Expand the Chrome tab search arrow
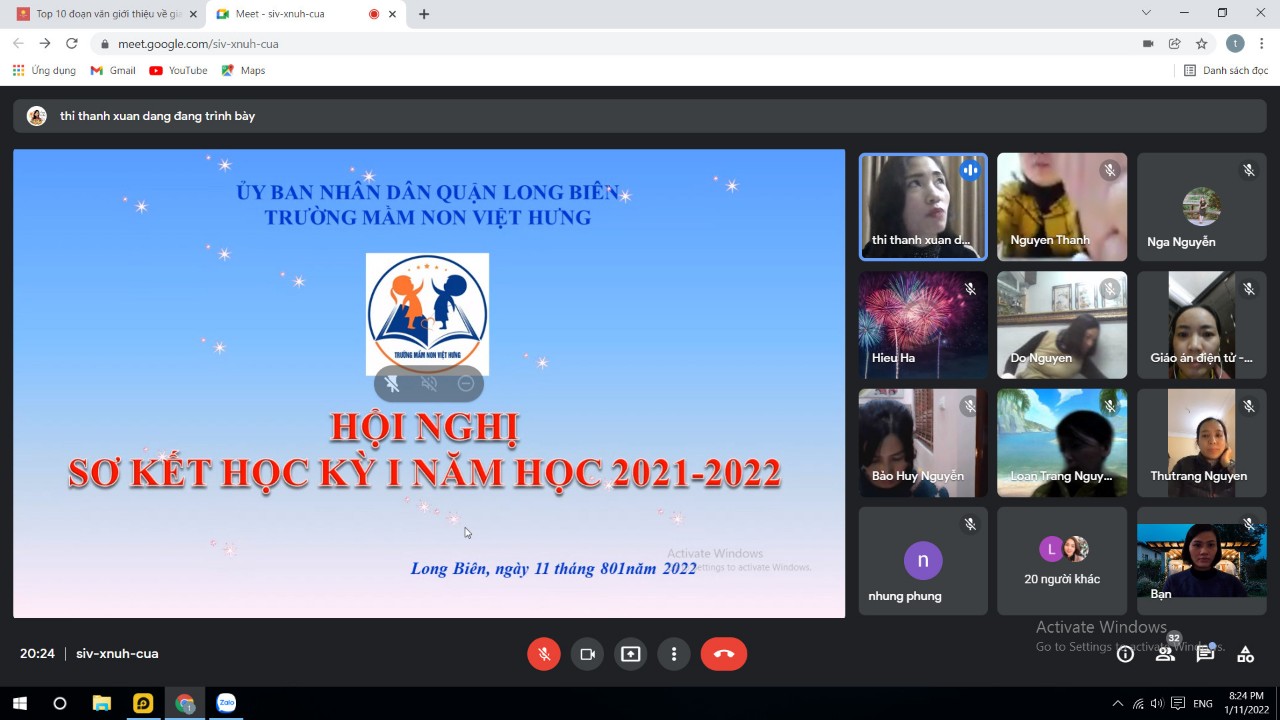The width and height of the screenshot is (1280, 720). pyautogui.click(x=1146, y=13)
